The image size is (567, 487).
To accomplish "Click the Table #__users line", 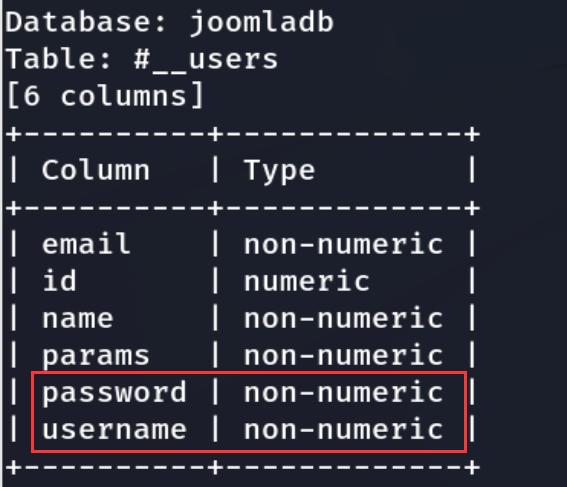I will pos(142,59).
